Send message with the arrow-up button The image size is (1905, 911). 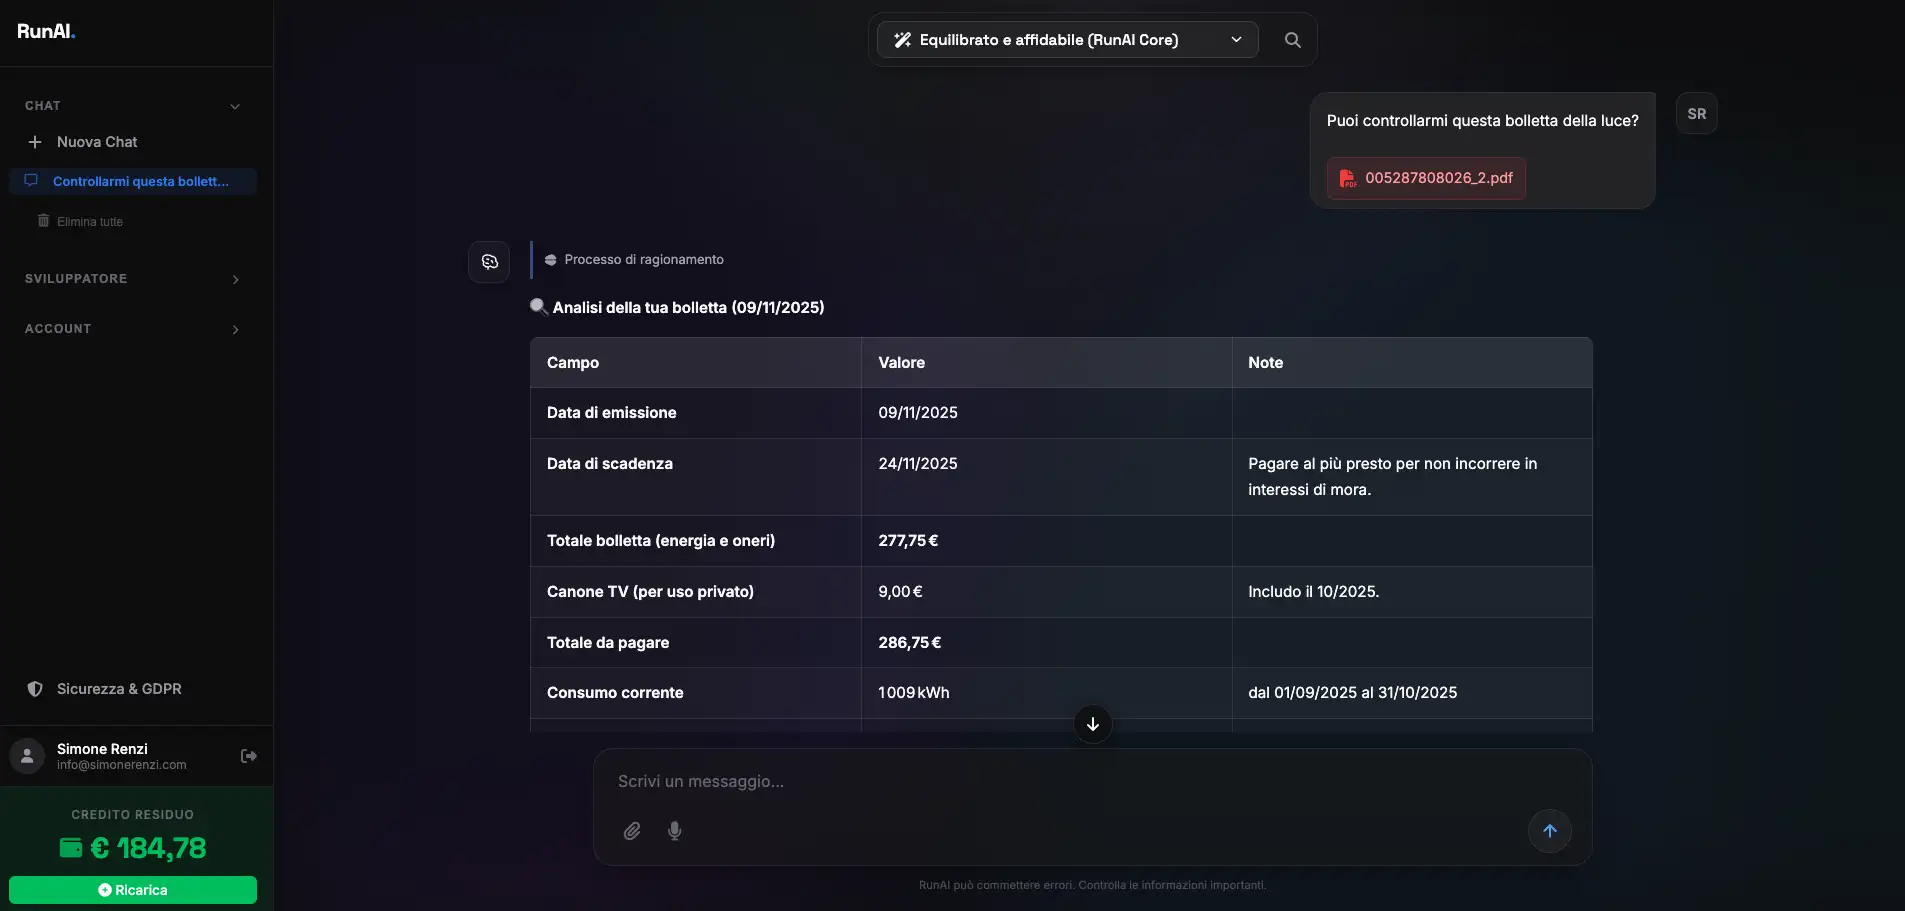pos(1549,831)
